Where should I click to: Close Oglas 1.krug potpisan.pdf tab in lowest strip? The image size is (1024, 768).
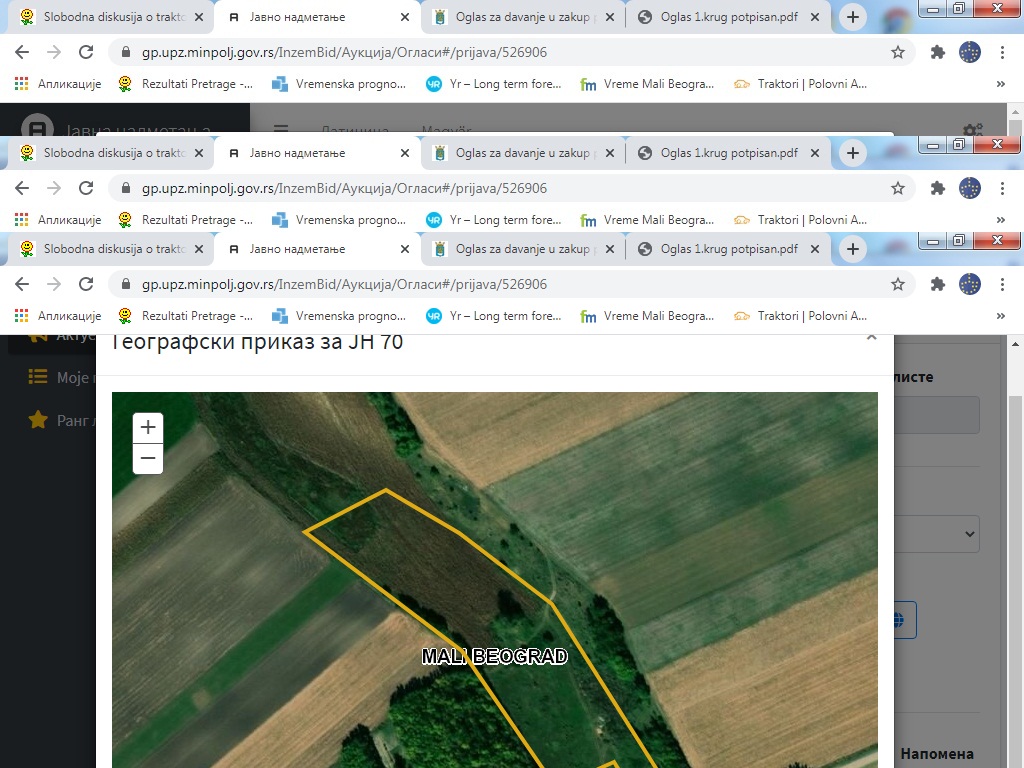click(x=815, y=249)
